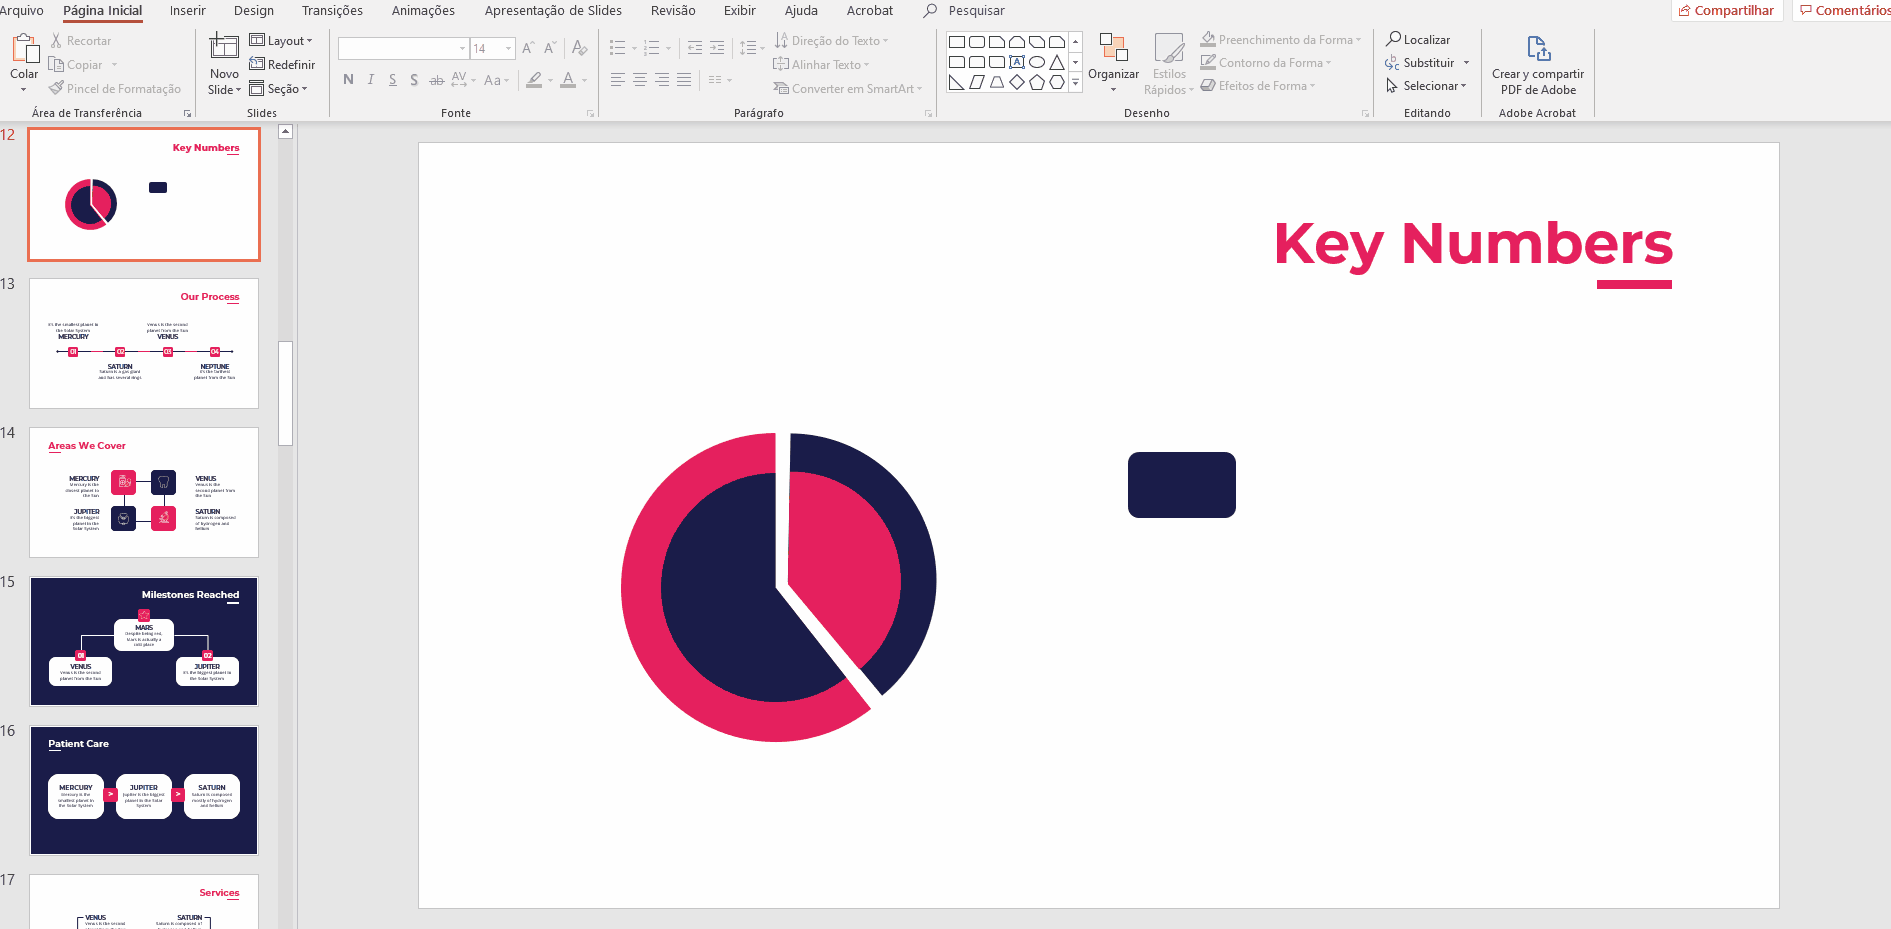Open clipboard pane launcher in Área de Transferência
1891x929 pixels.
tap(187, 114)
